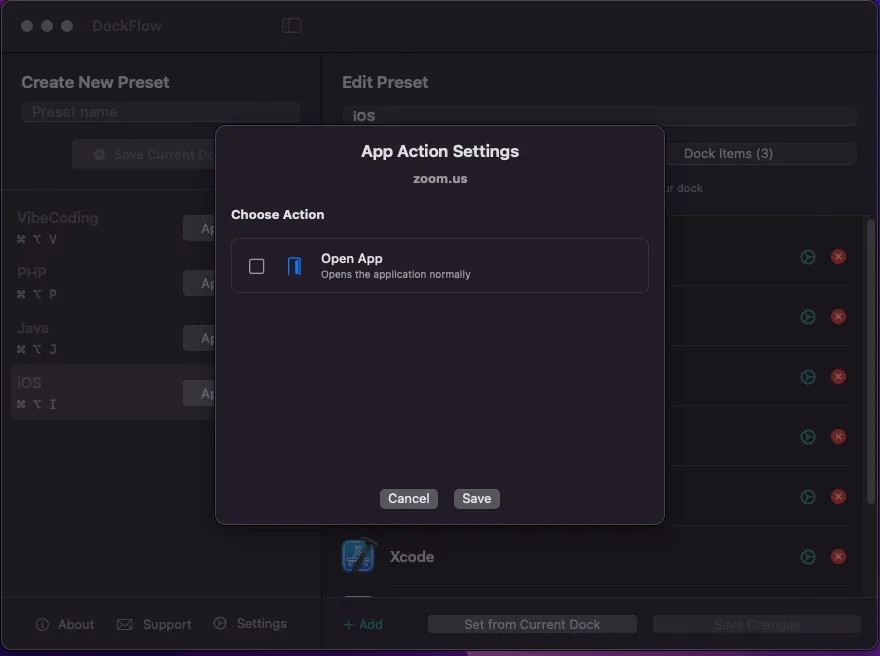This screenshot has width=880, height=656.
Task: Apply the iOS preset
Action: pyautogui.click(x=200, y=393)
